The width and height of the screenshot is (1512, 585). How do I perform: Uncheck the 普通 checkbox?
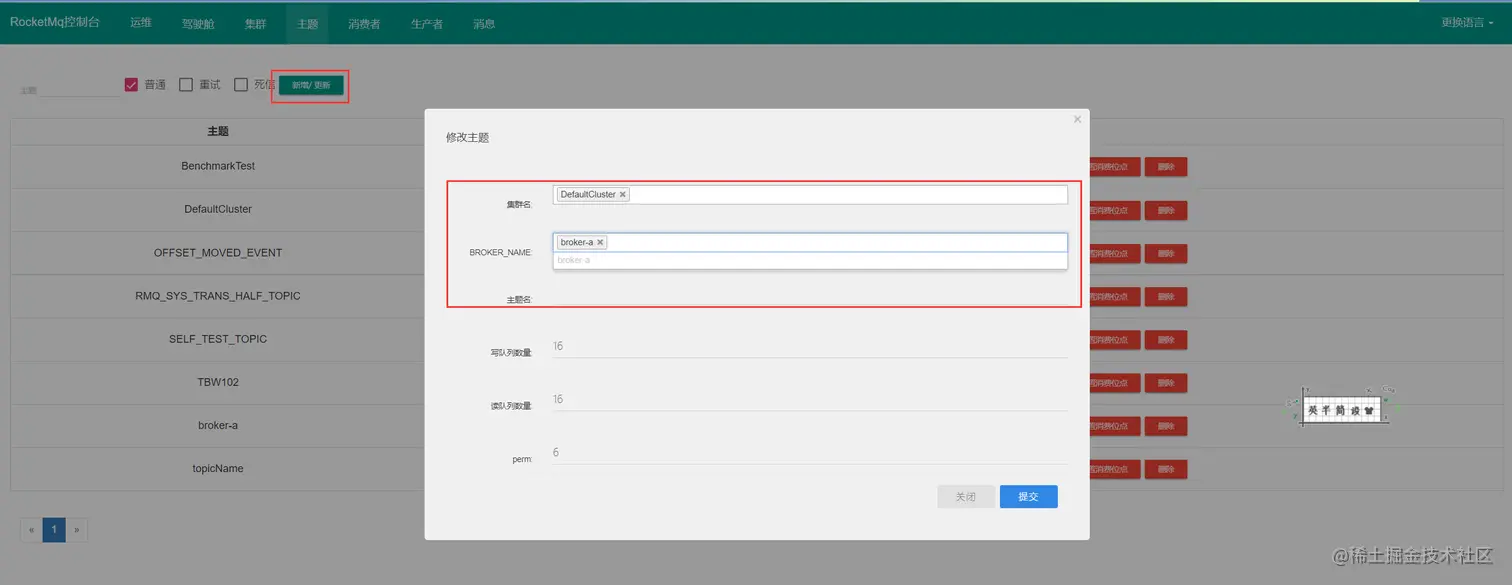(x=131, y=85)
